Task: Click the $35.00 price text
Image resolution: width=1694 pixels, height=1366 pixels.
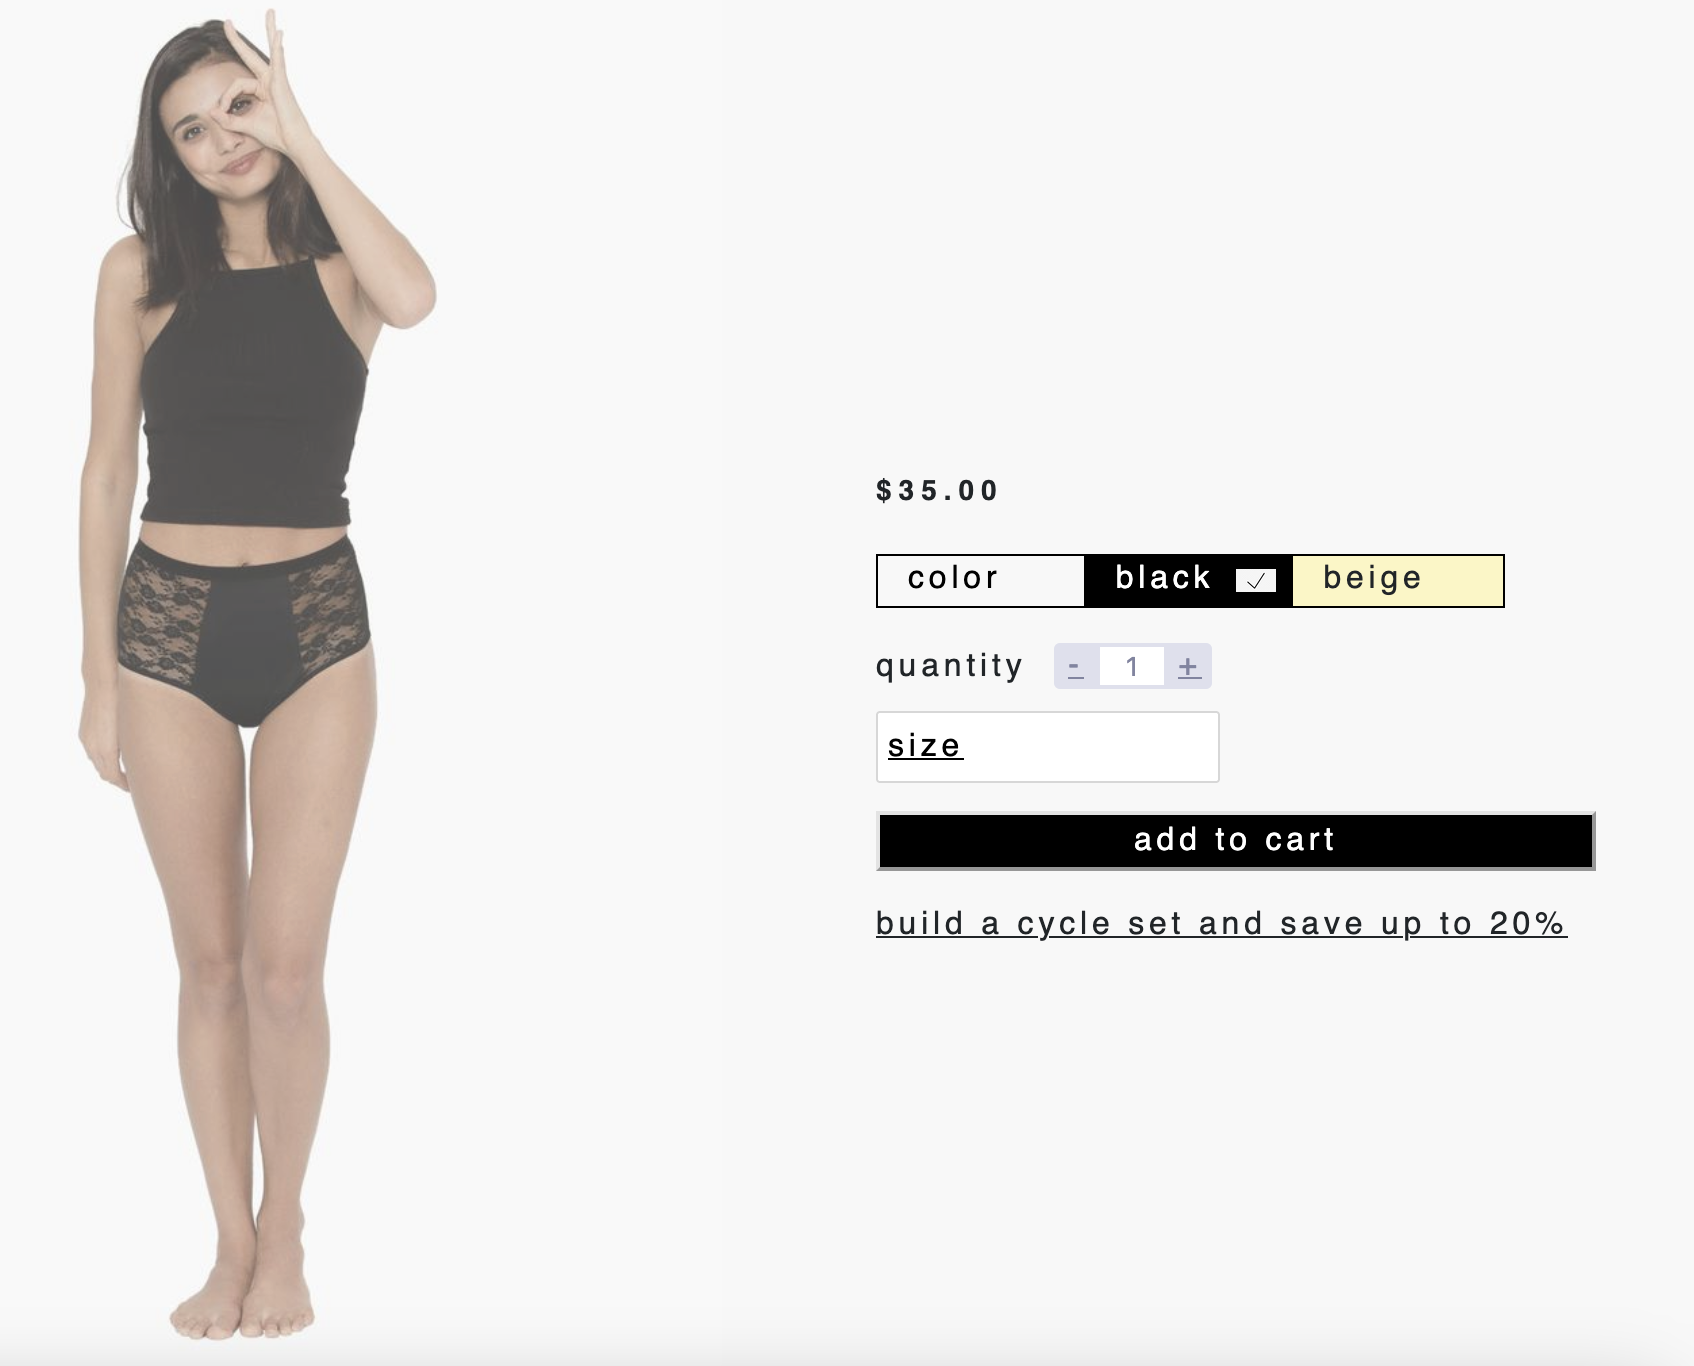Action: 937,491
